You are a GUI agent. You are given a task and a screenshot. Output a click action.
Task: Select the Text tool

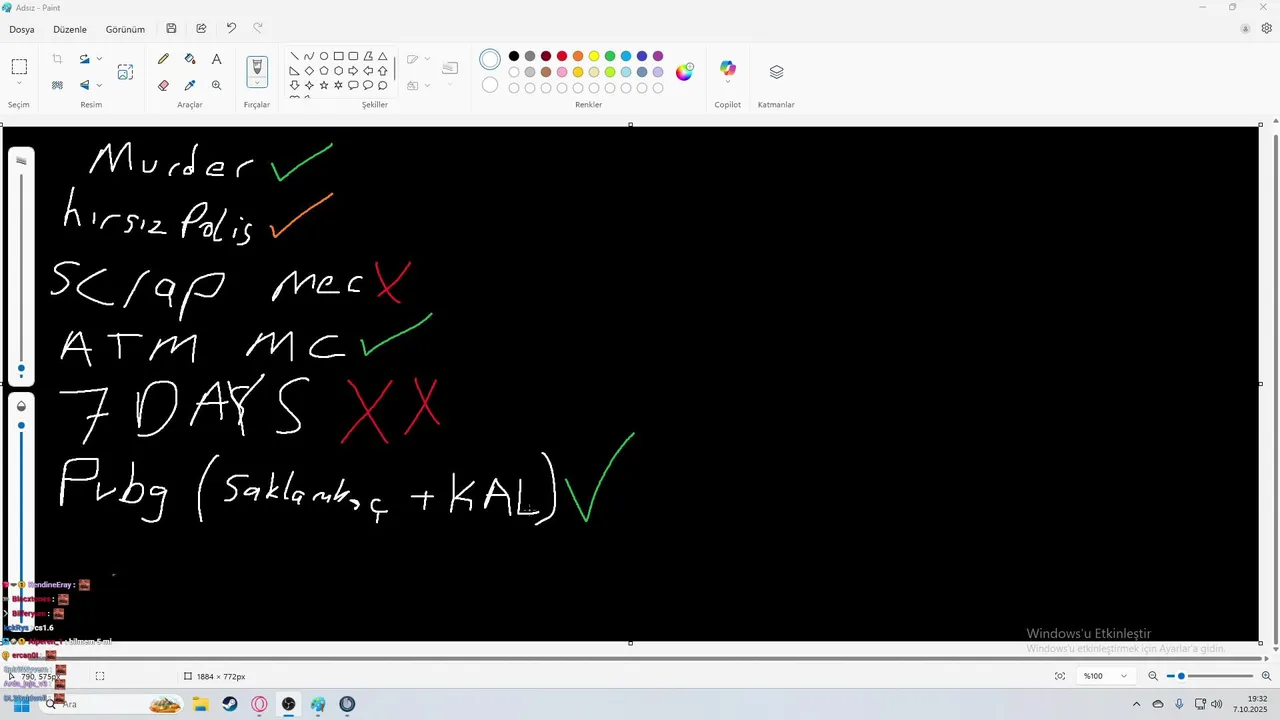pyautogui.click(x=216, y=59)
